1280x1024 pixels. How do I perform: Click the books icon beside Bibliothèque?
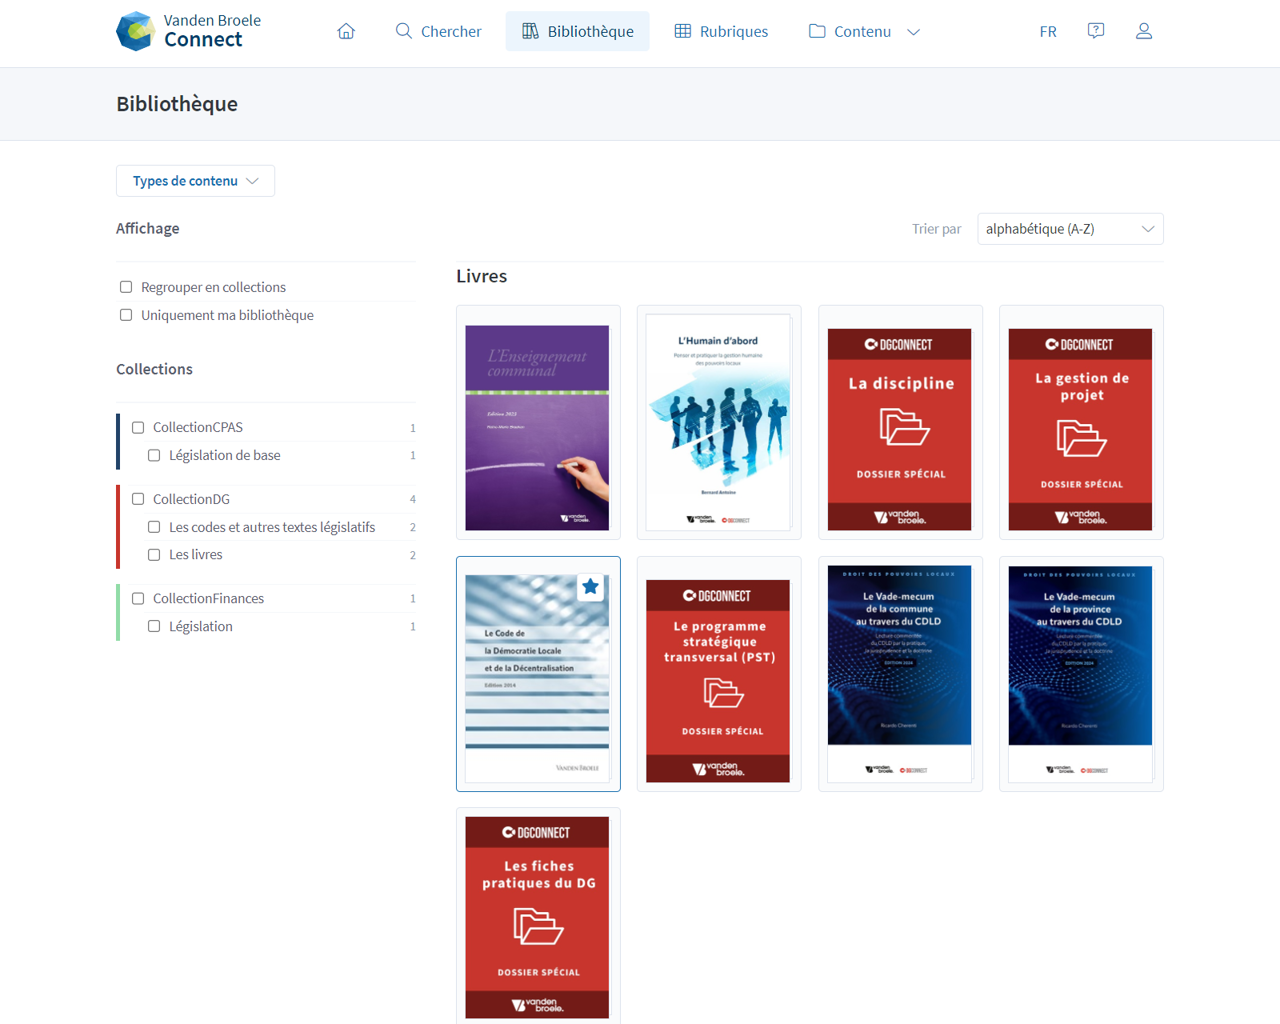530,31
